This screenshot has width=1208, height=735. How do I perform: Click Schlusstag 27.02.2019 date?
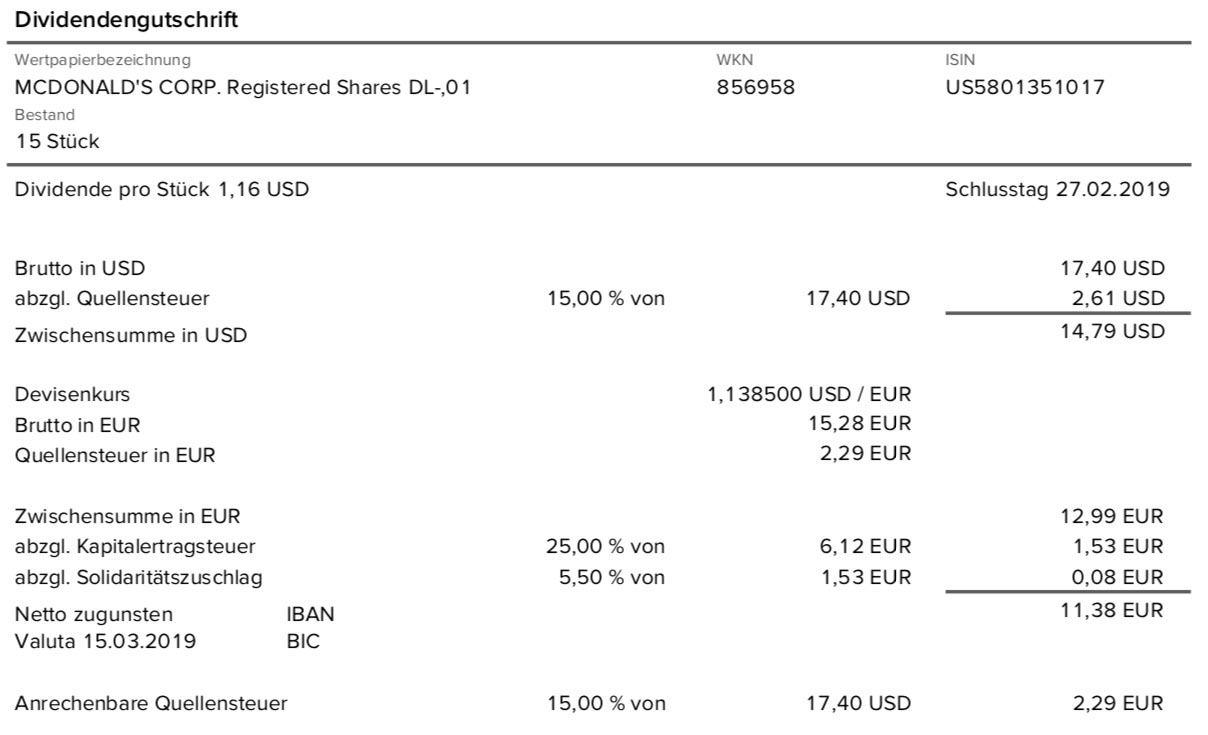point(1057,189)
